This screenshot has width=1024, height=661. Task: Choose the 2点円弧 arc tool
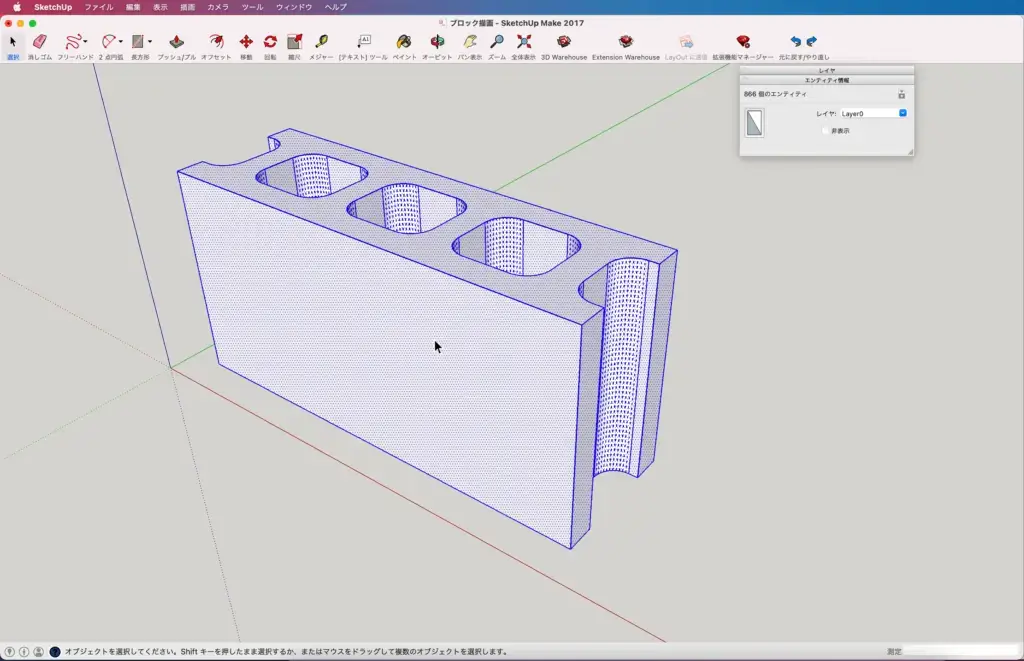point(108,42)
